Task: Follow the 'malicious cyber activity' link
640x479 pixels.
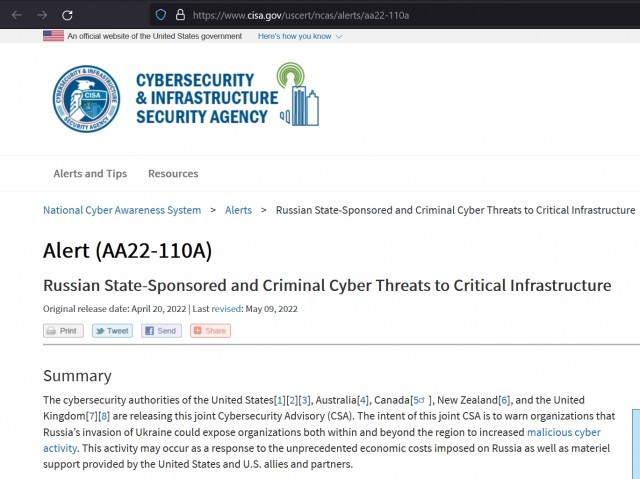Action: point(563,432)
